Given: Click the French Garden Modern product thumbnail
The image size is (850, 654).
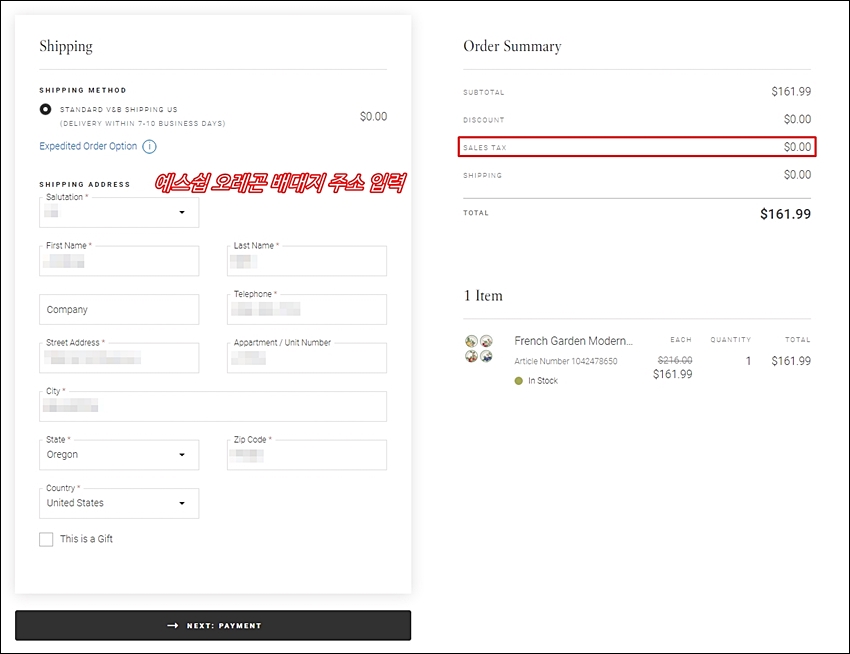Looking at the screenshot, I should click(x=479, y=349).
